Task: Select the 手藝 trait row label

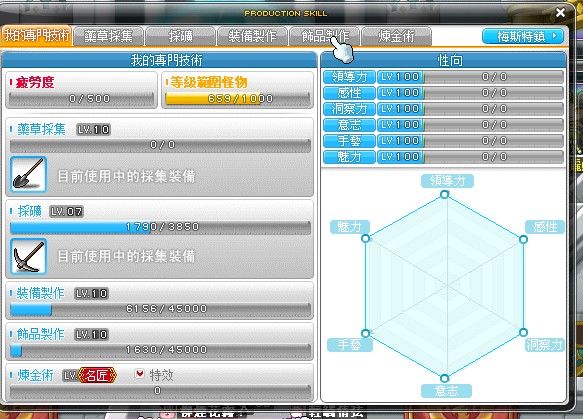Action: 349,141
